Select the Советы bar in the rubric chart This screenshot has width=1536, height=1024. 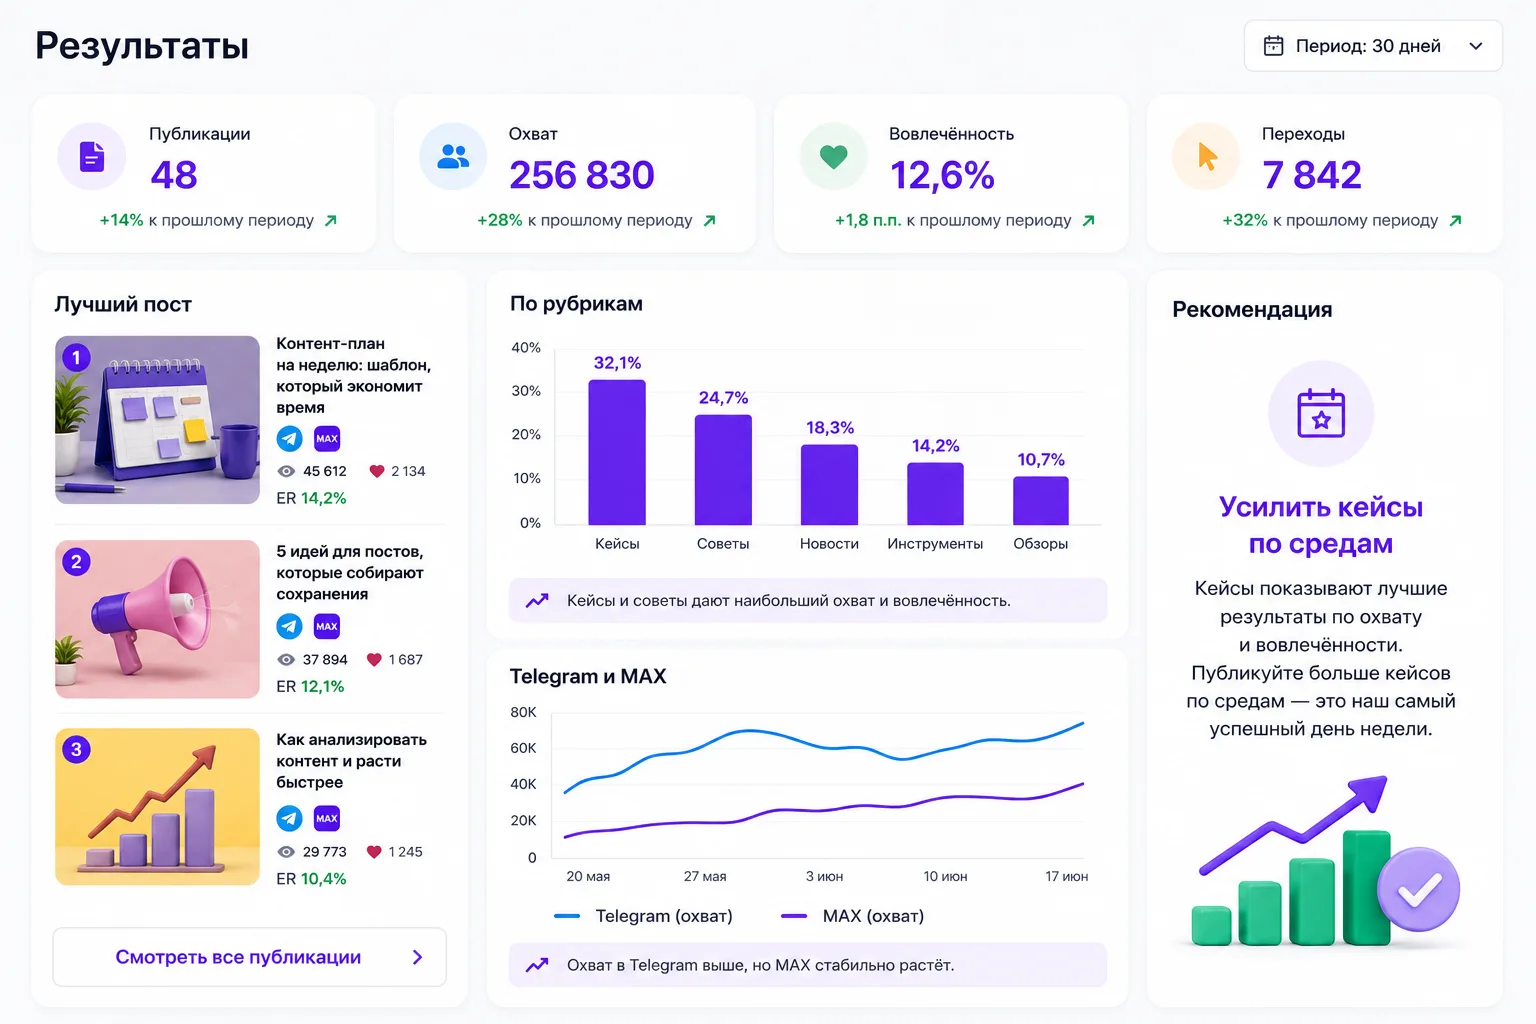[723, 470]
